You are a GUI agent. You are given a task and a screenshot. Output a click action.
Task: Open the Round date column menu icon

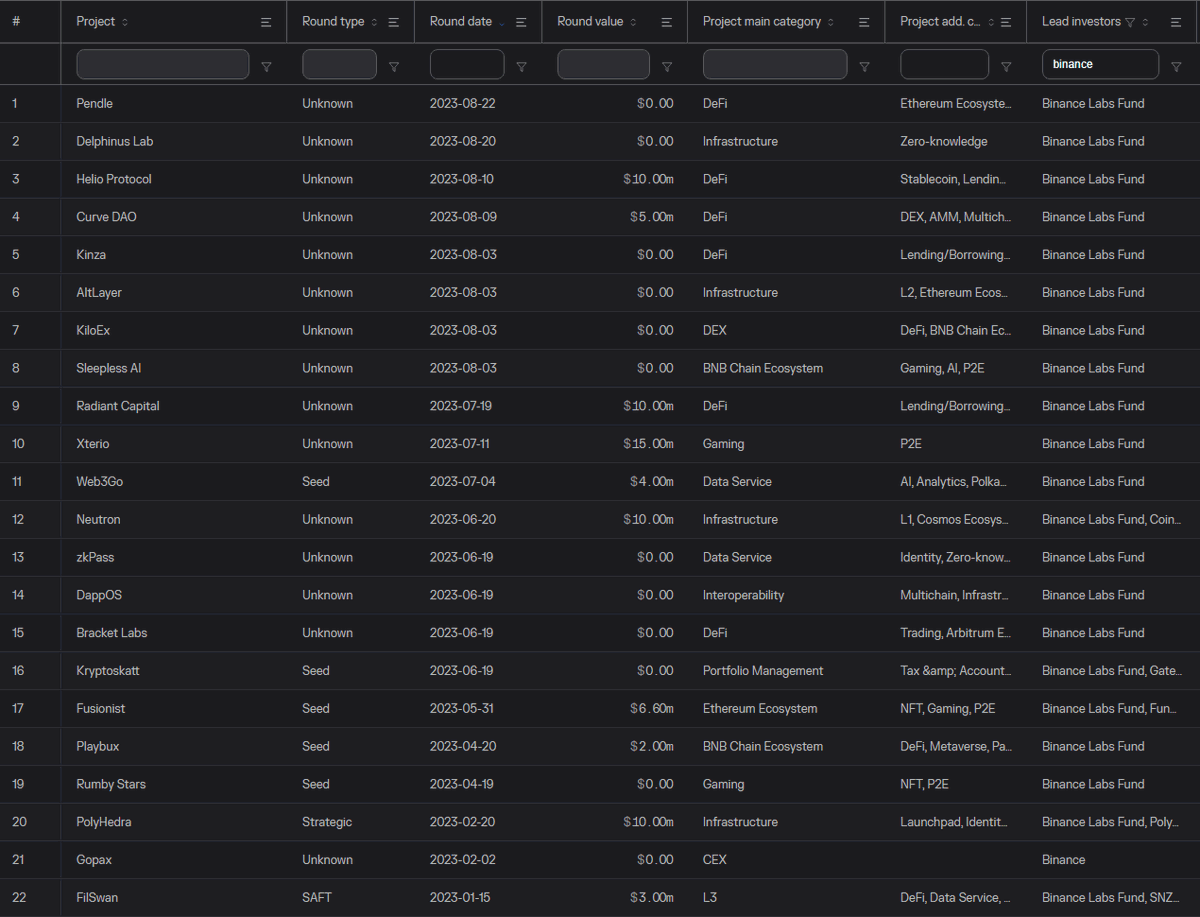521,22
